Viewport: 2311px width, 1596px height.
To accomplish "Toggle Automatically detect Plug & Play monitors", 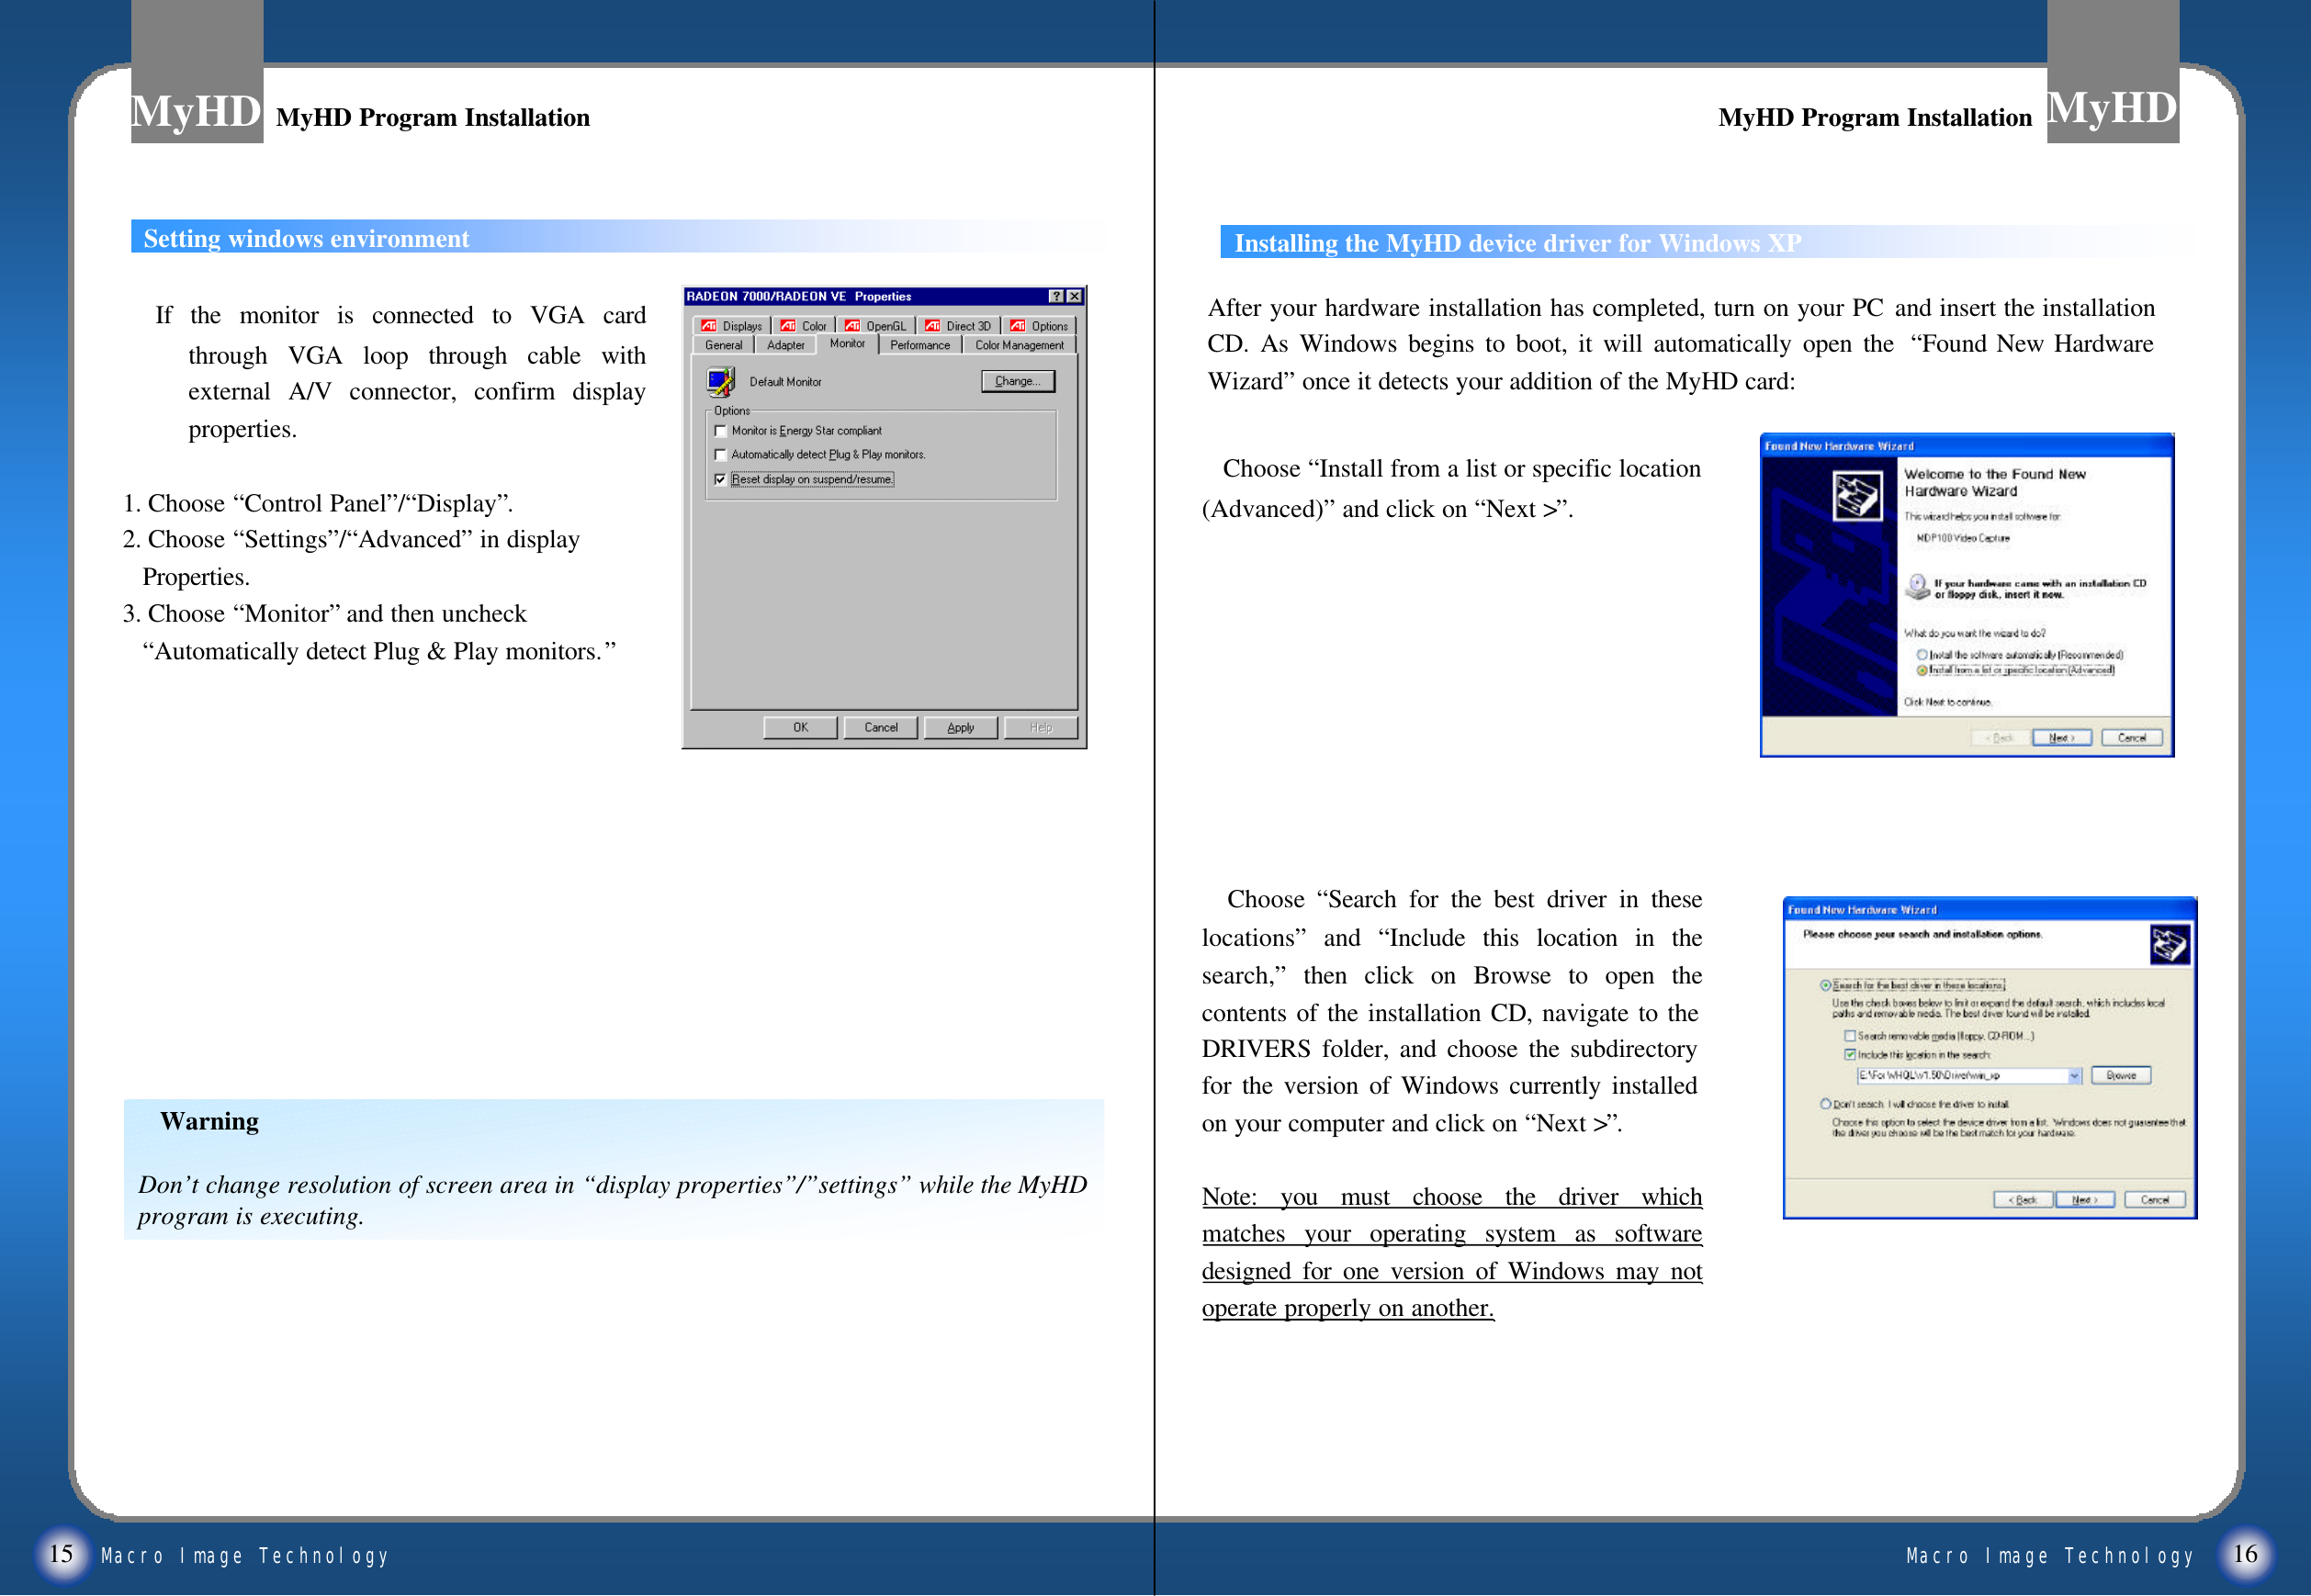I will (720, 455).
